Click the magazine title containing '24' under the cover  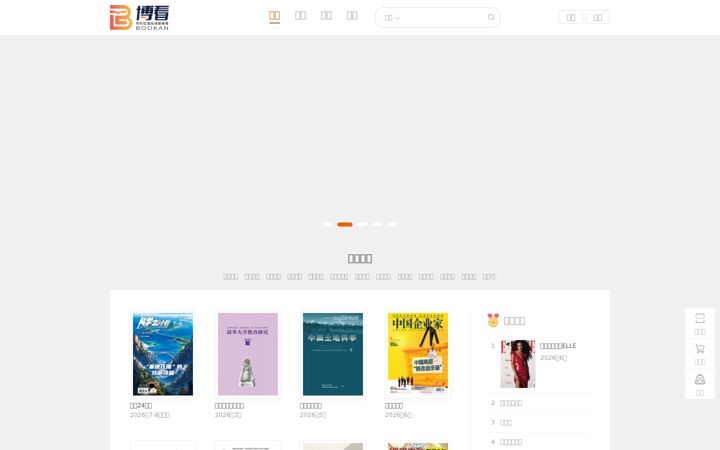click(141, 405)
